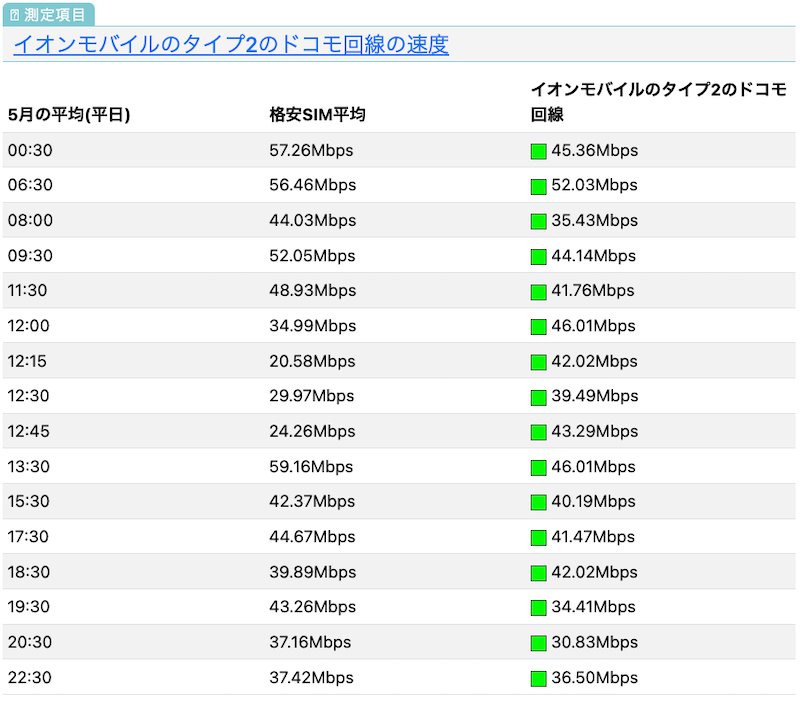This screenshot has width=800, height=701.
Task: Select the 18:30 time cell
Action: tap(29, 572)
